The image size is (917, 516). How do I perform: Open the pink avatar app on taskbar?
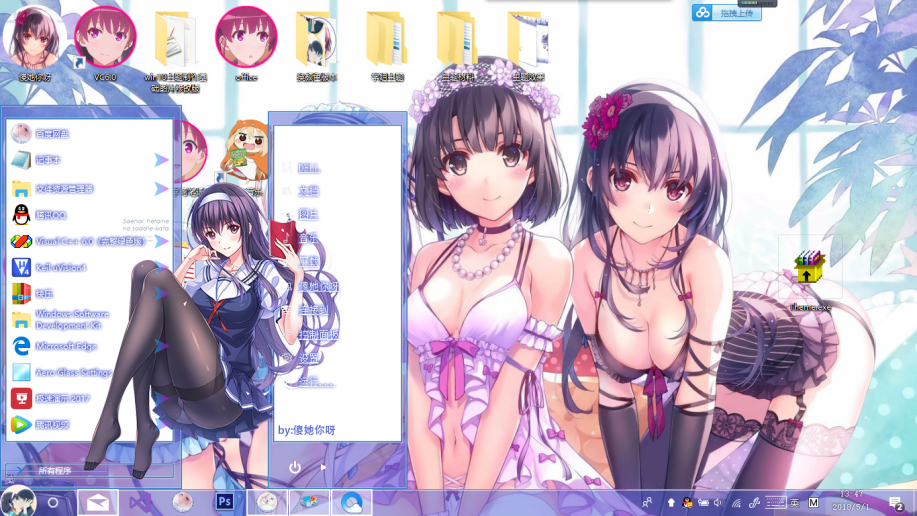182,502
